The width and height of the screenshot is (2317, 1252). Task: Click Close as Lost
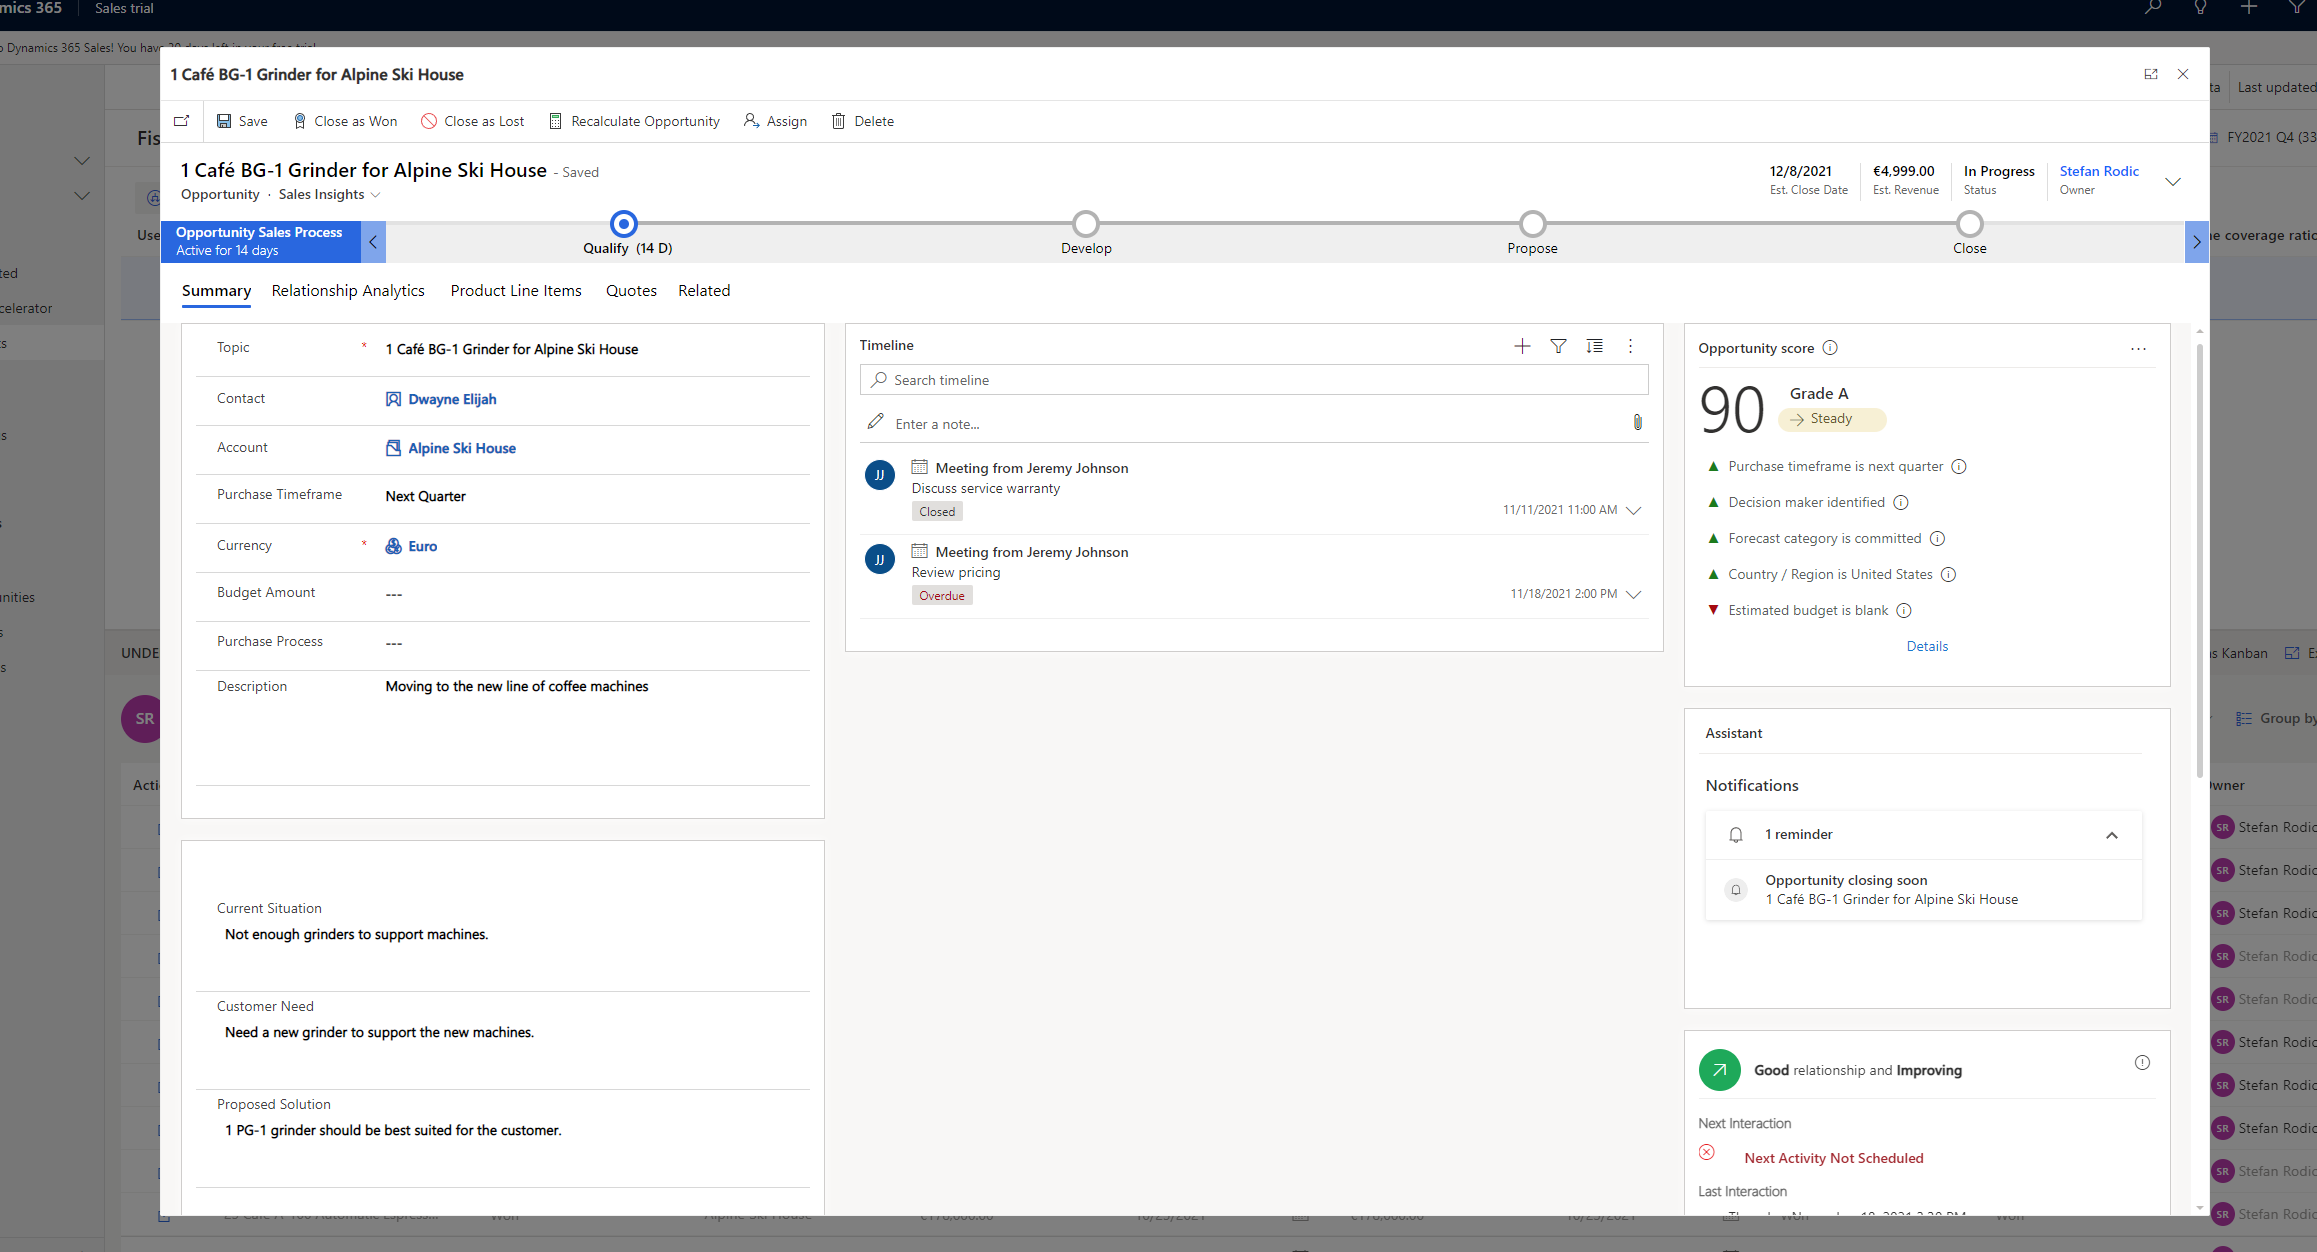click(x=472, y=121)
